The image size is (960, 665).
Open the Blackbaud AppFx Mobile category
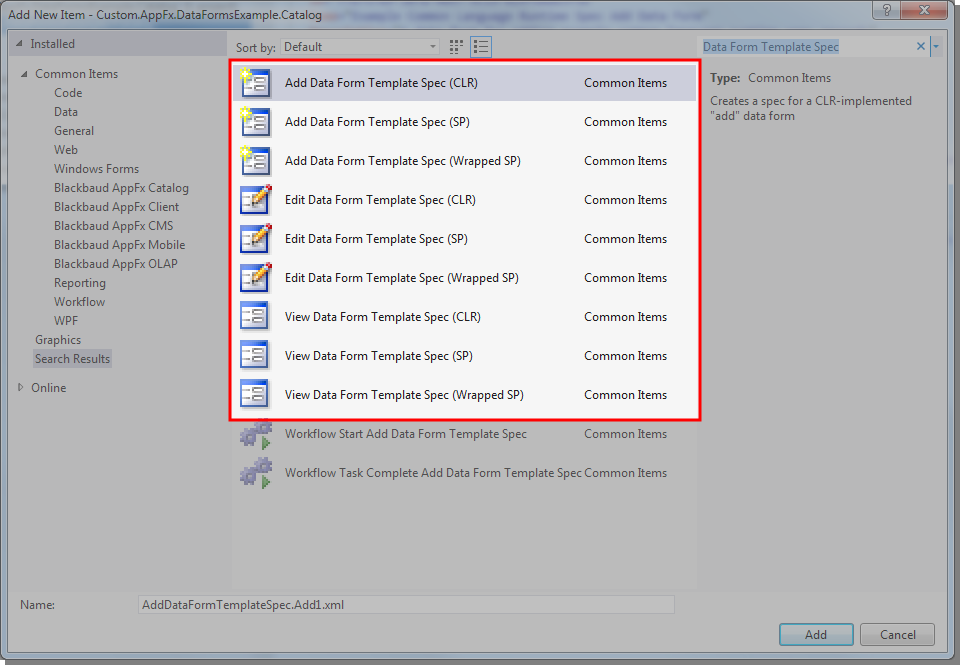pos(119,245)
